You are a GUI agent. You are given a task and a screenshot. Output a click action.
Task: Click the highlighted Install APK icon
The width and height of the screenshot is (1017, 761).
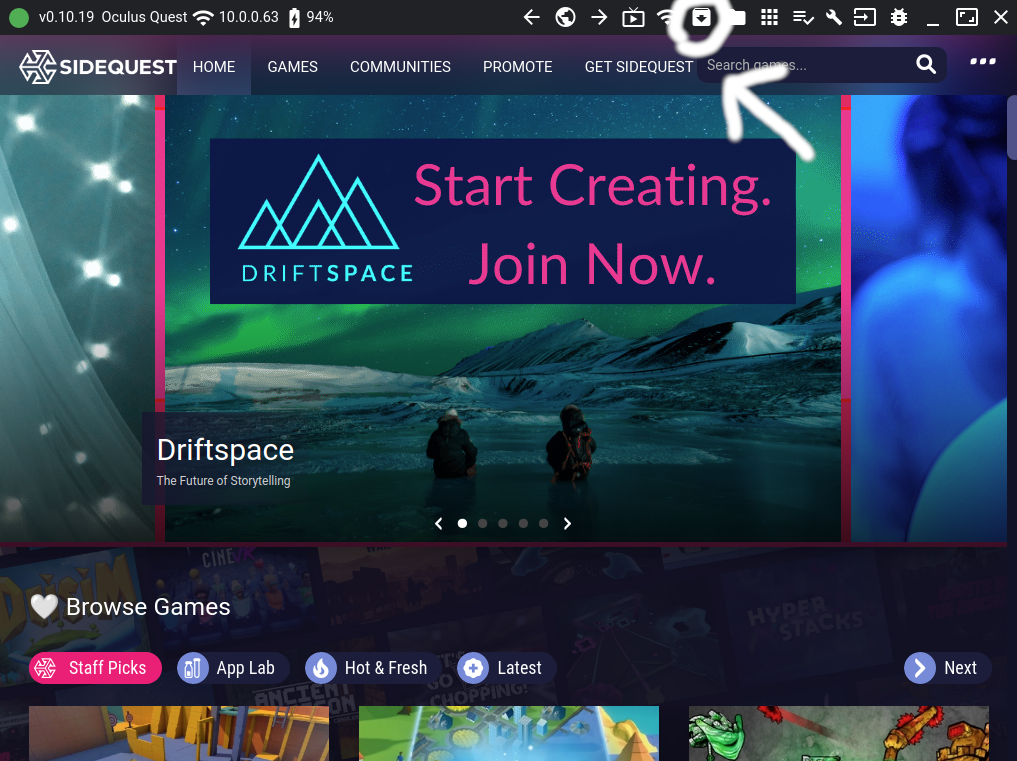699,17
